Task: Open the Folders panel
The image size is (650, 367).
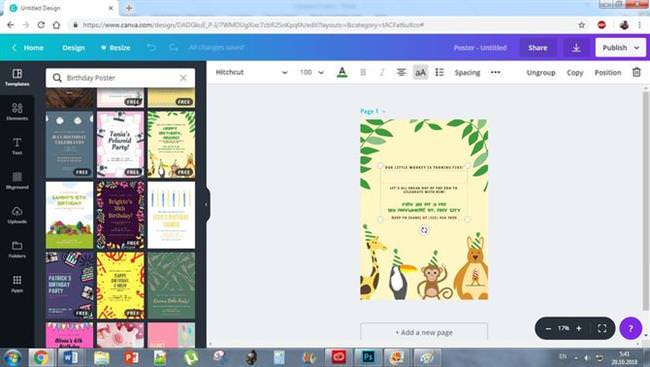Action: (17, 249)
